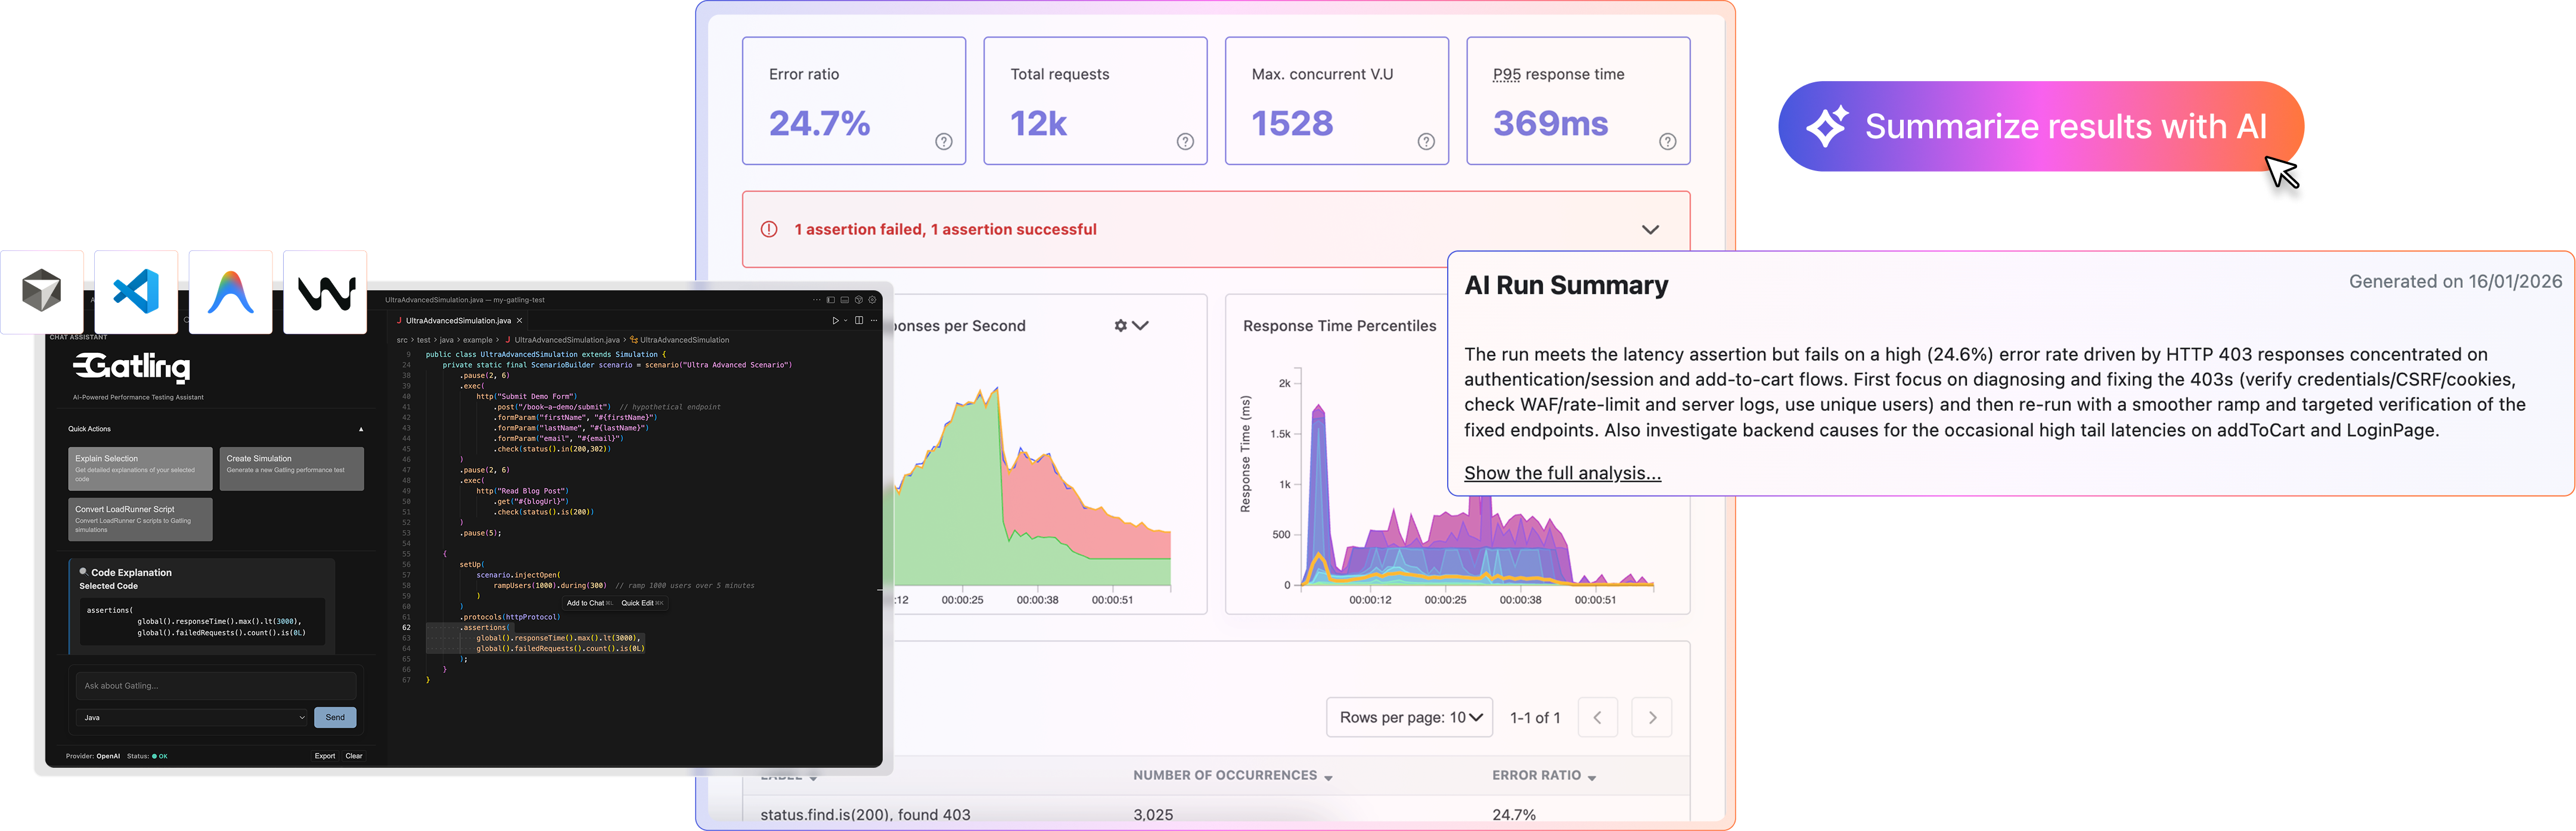Select the VS Code icon
Viewport: 2576px width, 831px height.
[x=136, y=291]
